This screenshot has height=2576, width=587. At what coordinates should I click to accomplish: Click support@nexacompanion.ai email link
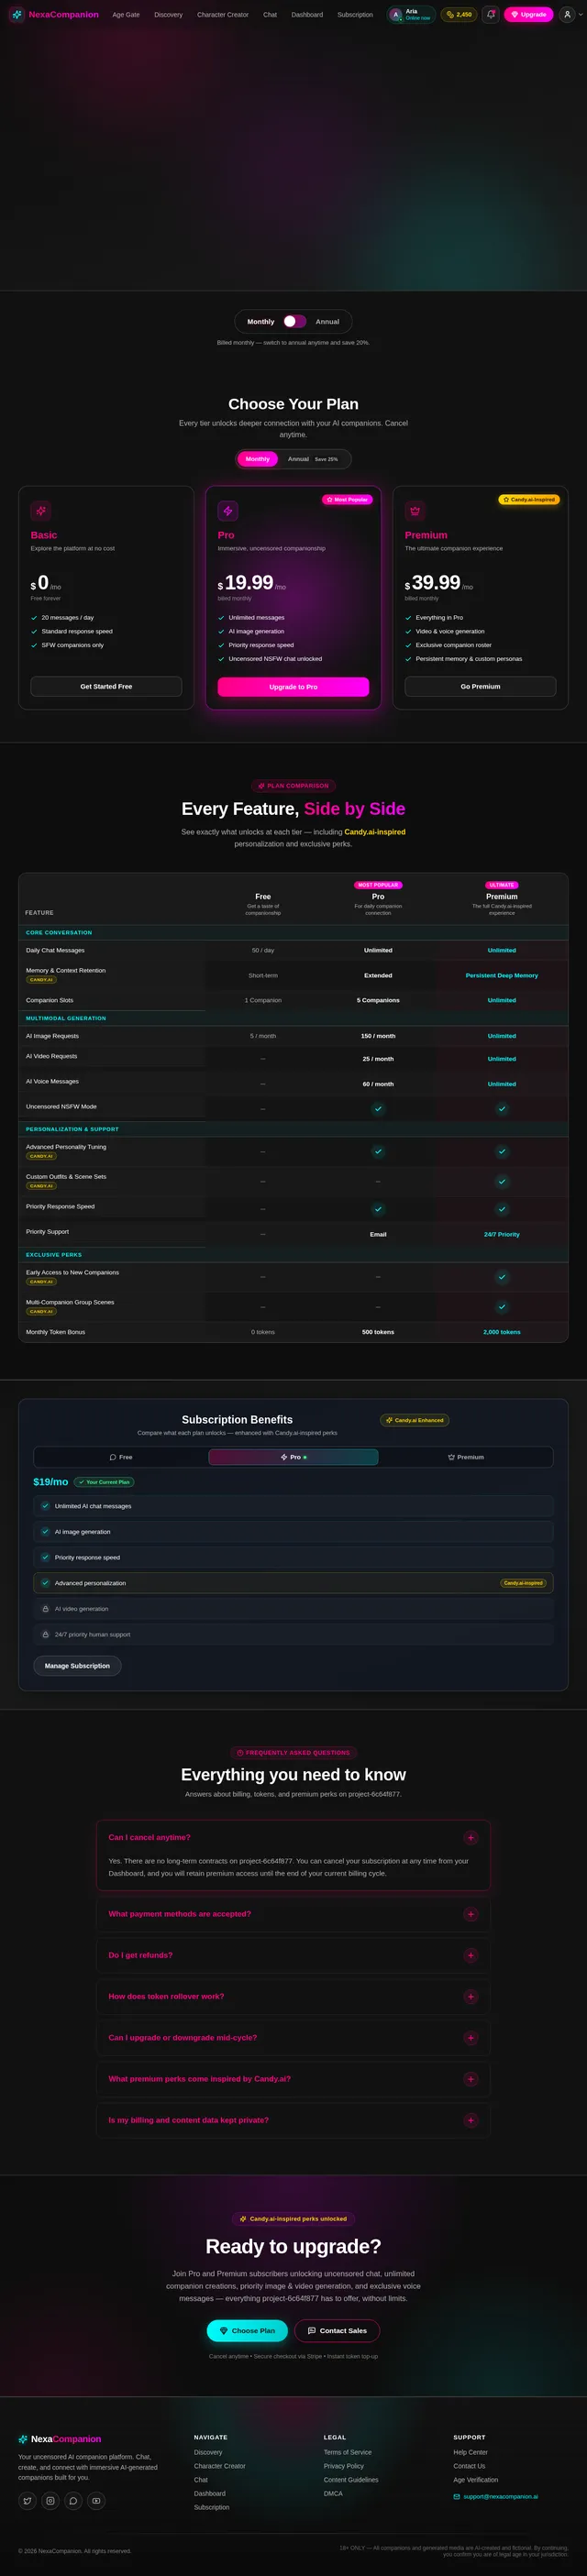pos(500,2497)
